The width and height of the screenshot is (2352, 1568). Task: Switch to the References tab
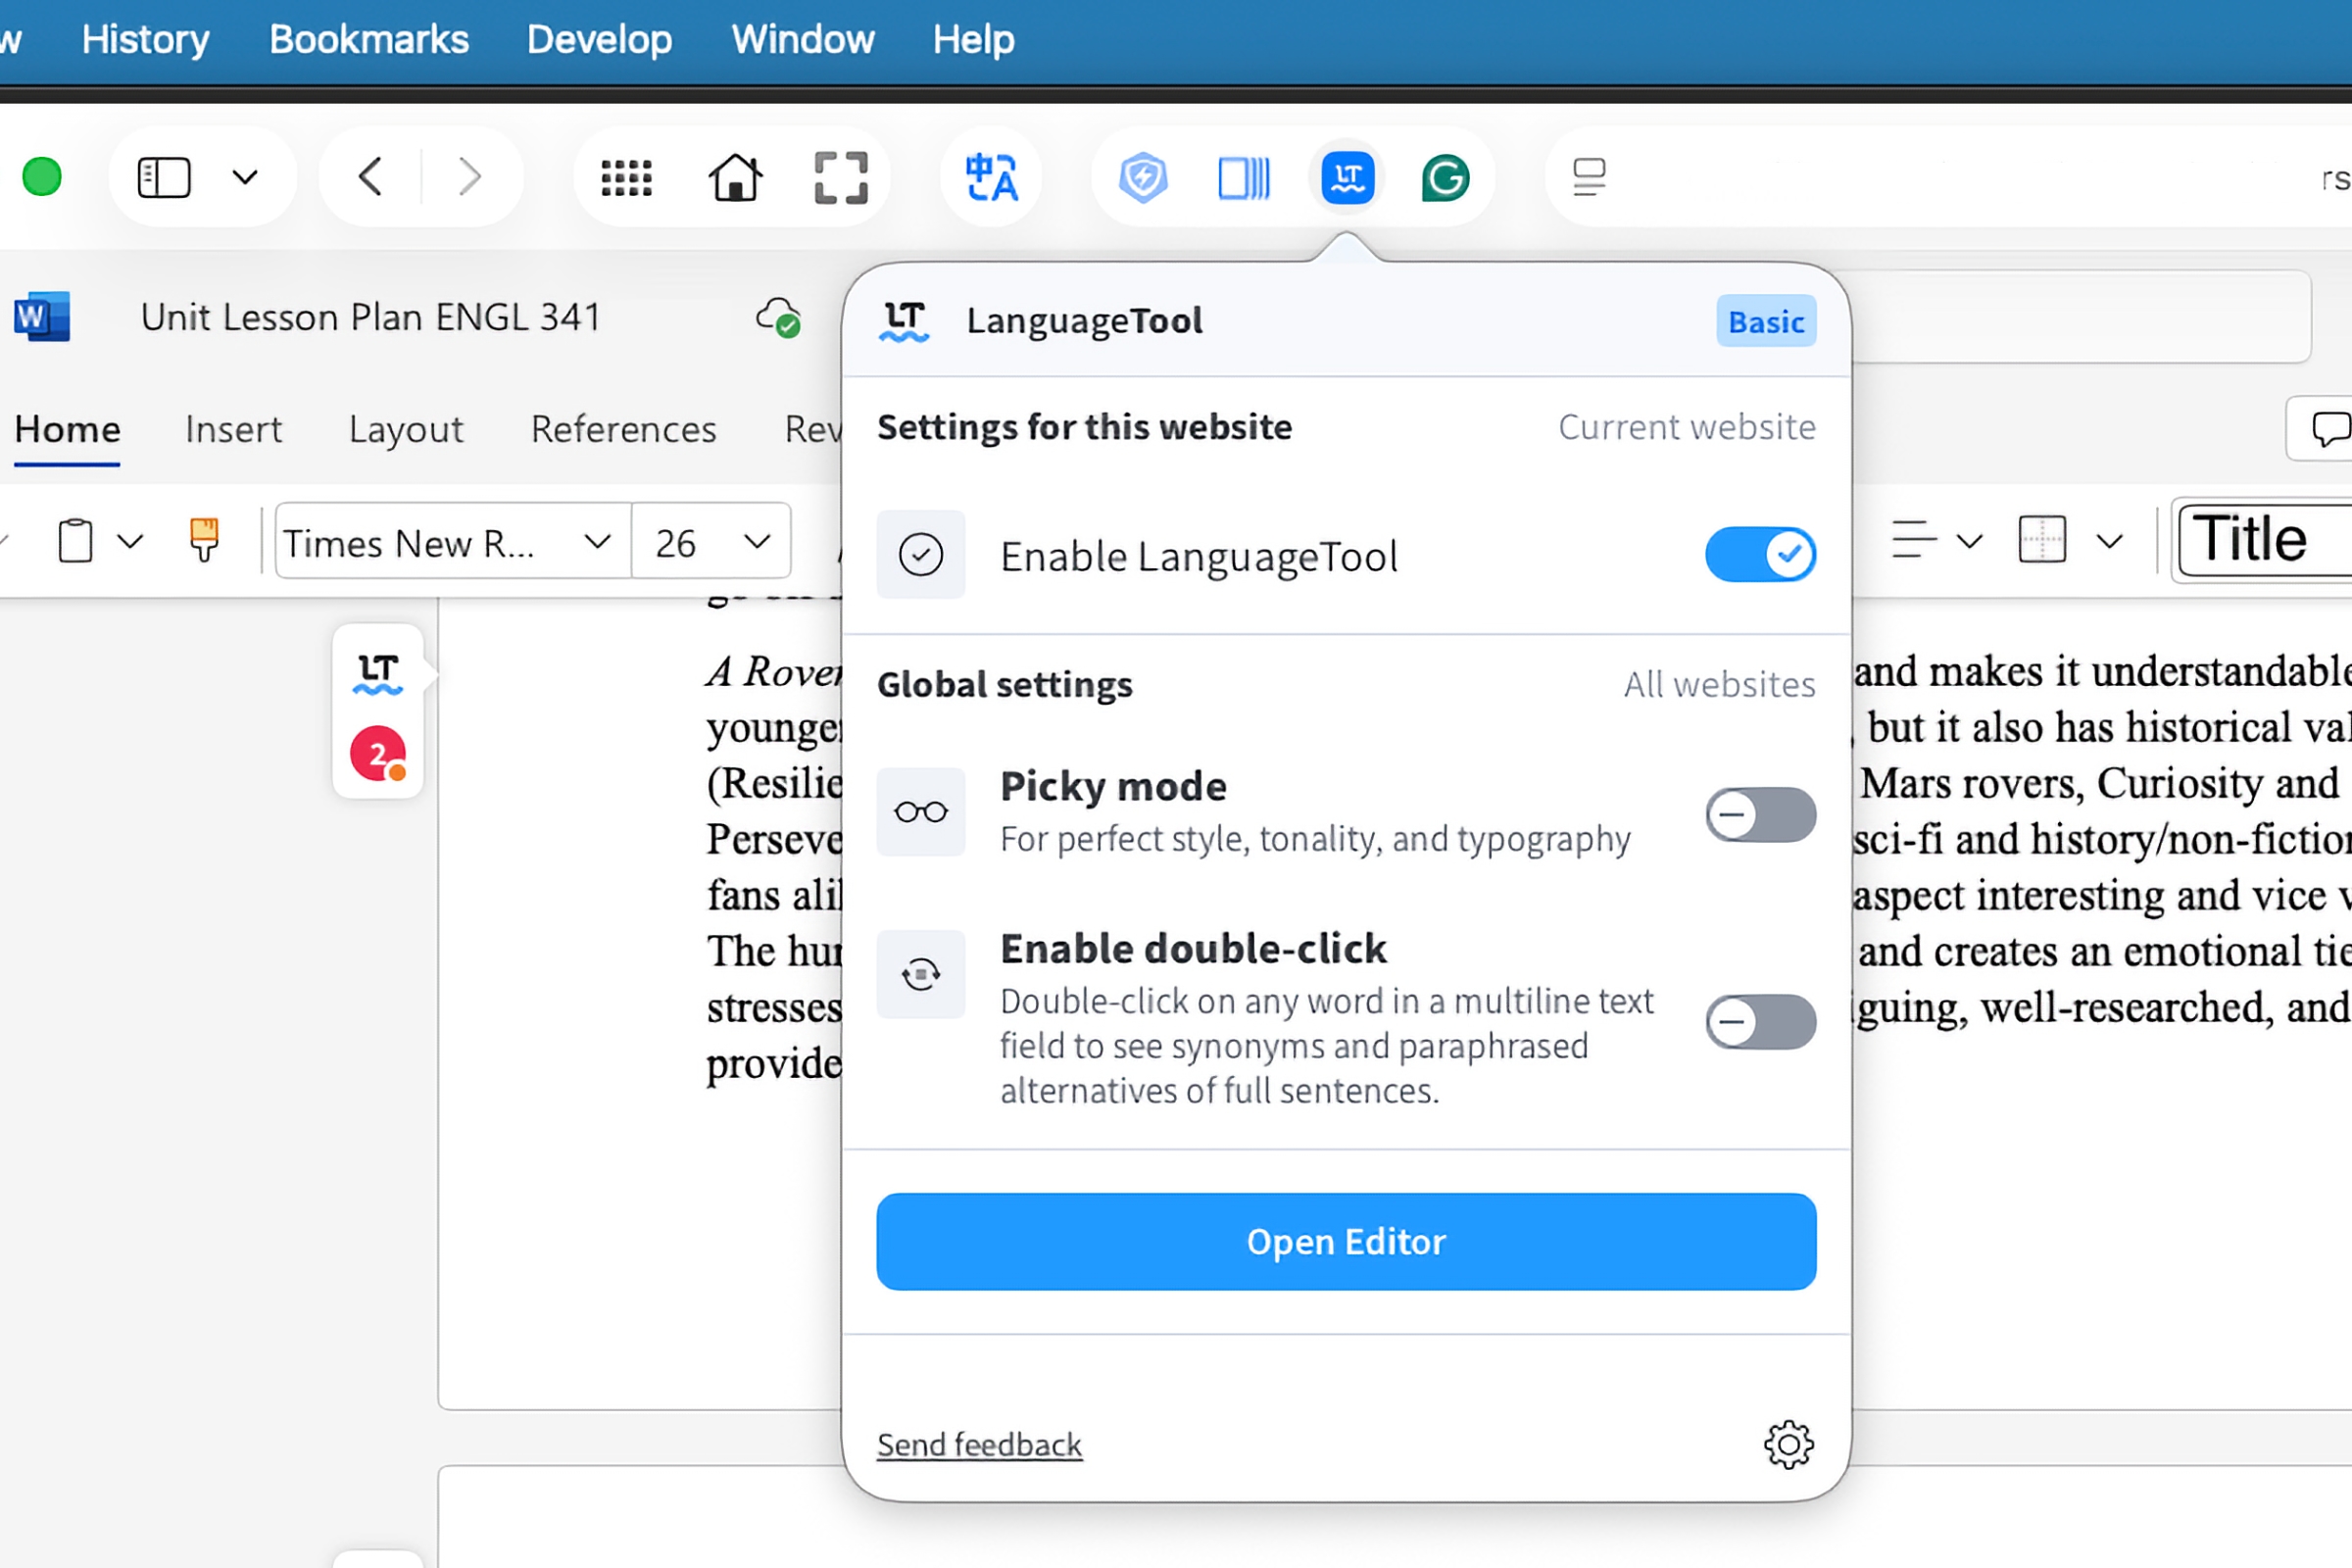pyautogui.click(x=623, y=429)
